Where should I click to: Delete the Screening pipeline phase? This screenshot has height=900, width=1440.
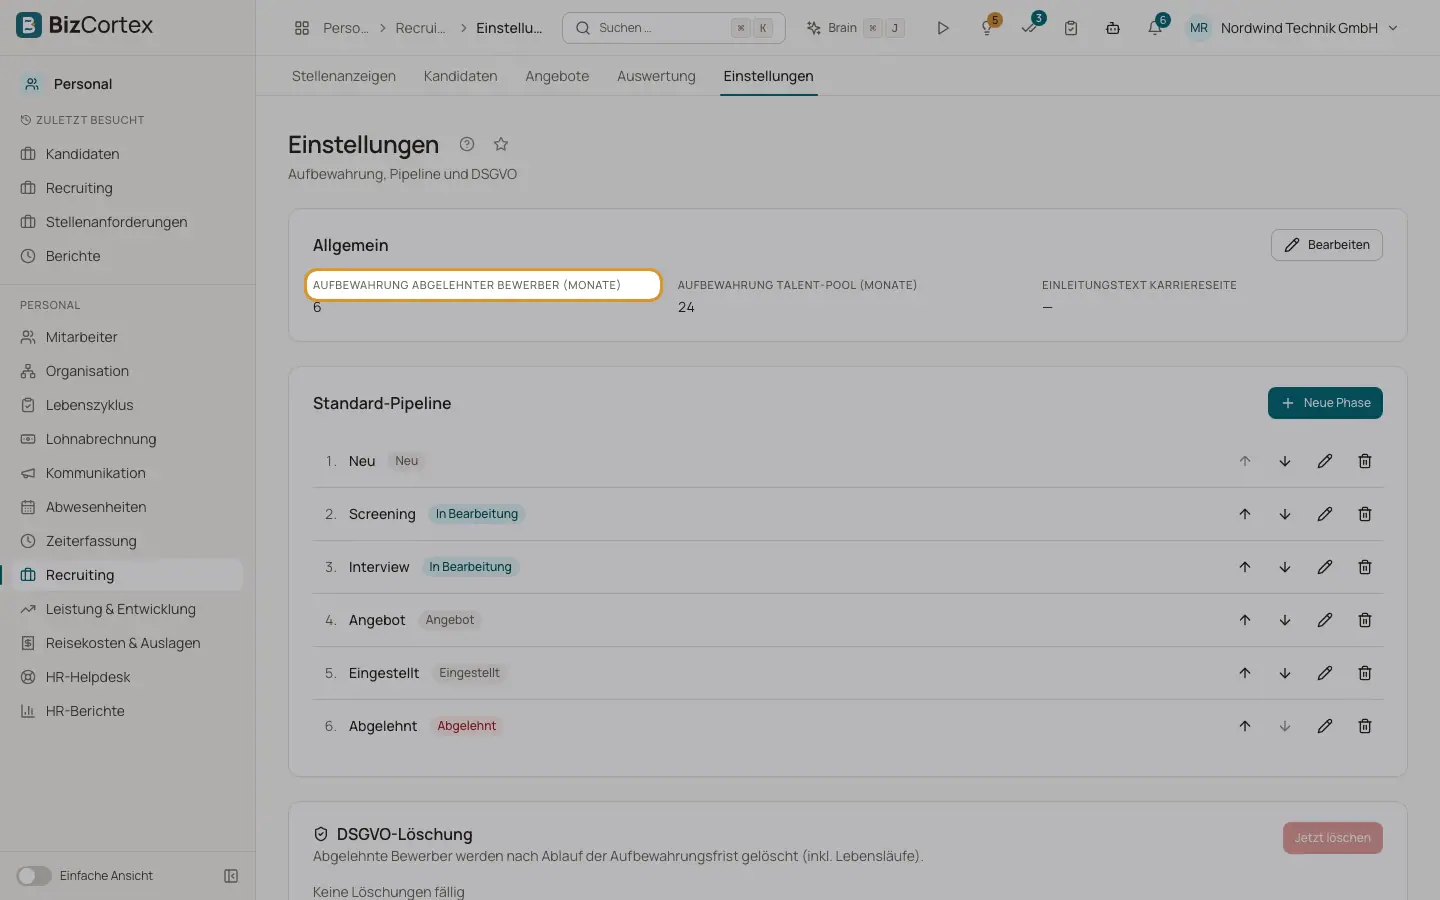coord(1365,514)
